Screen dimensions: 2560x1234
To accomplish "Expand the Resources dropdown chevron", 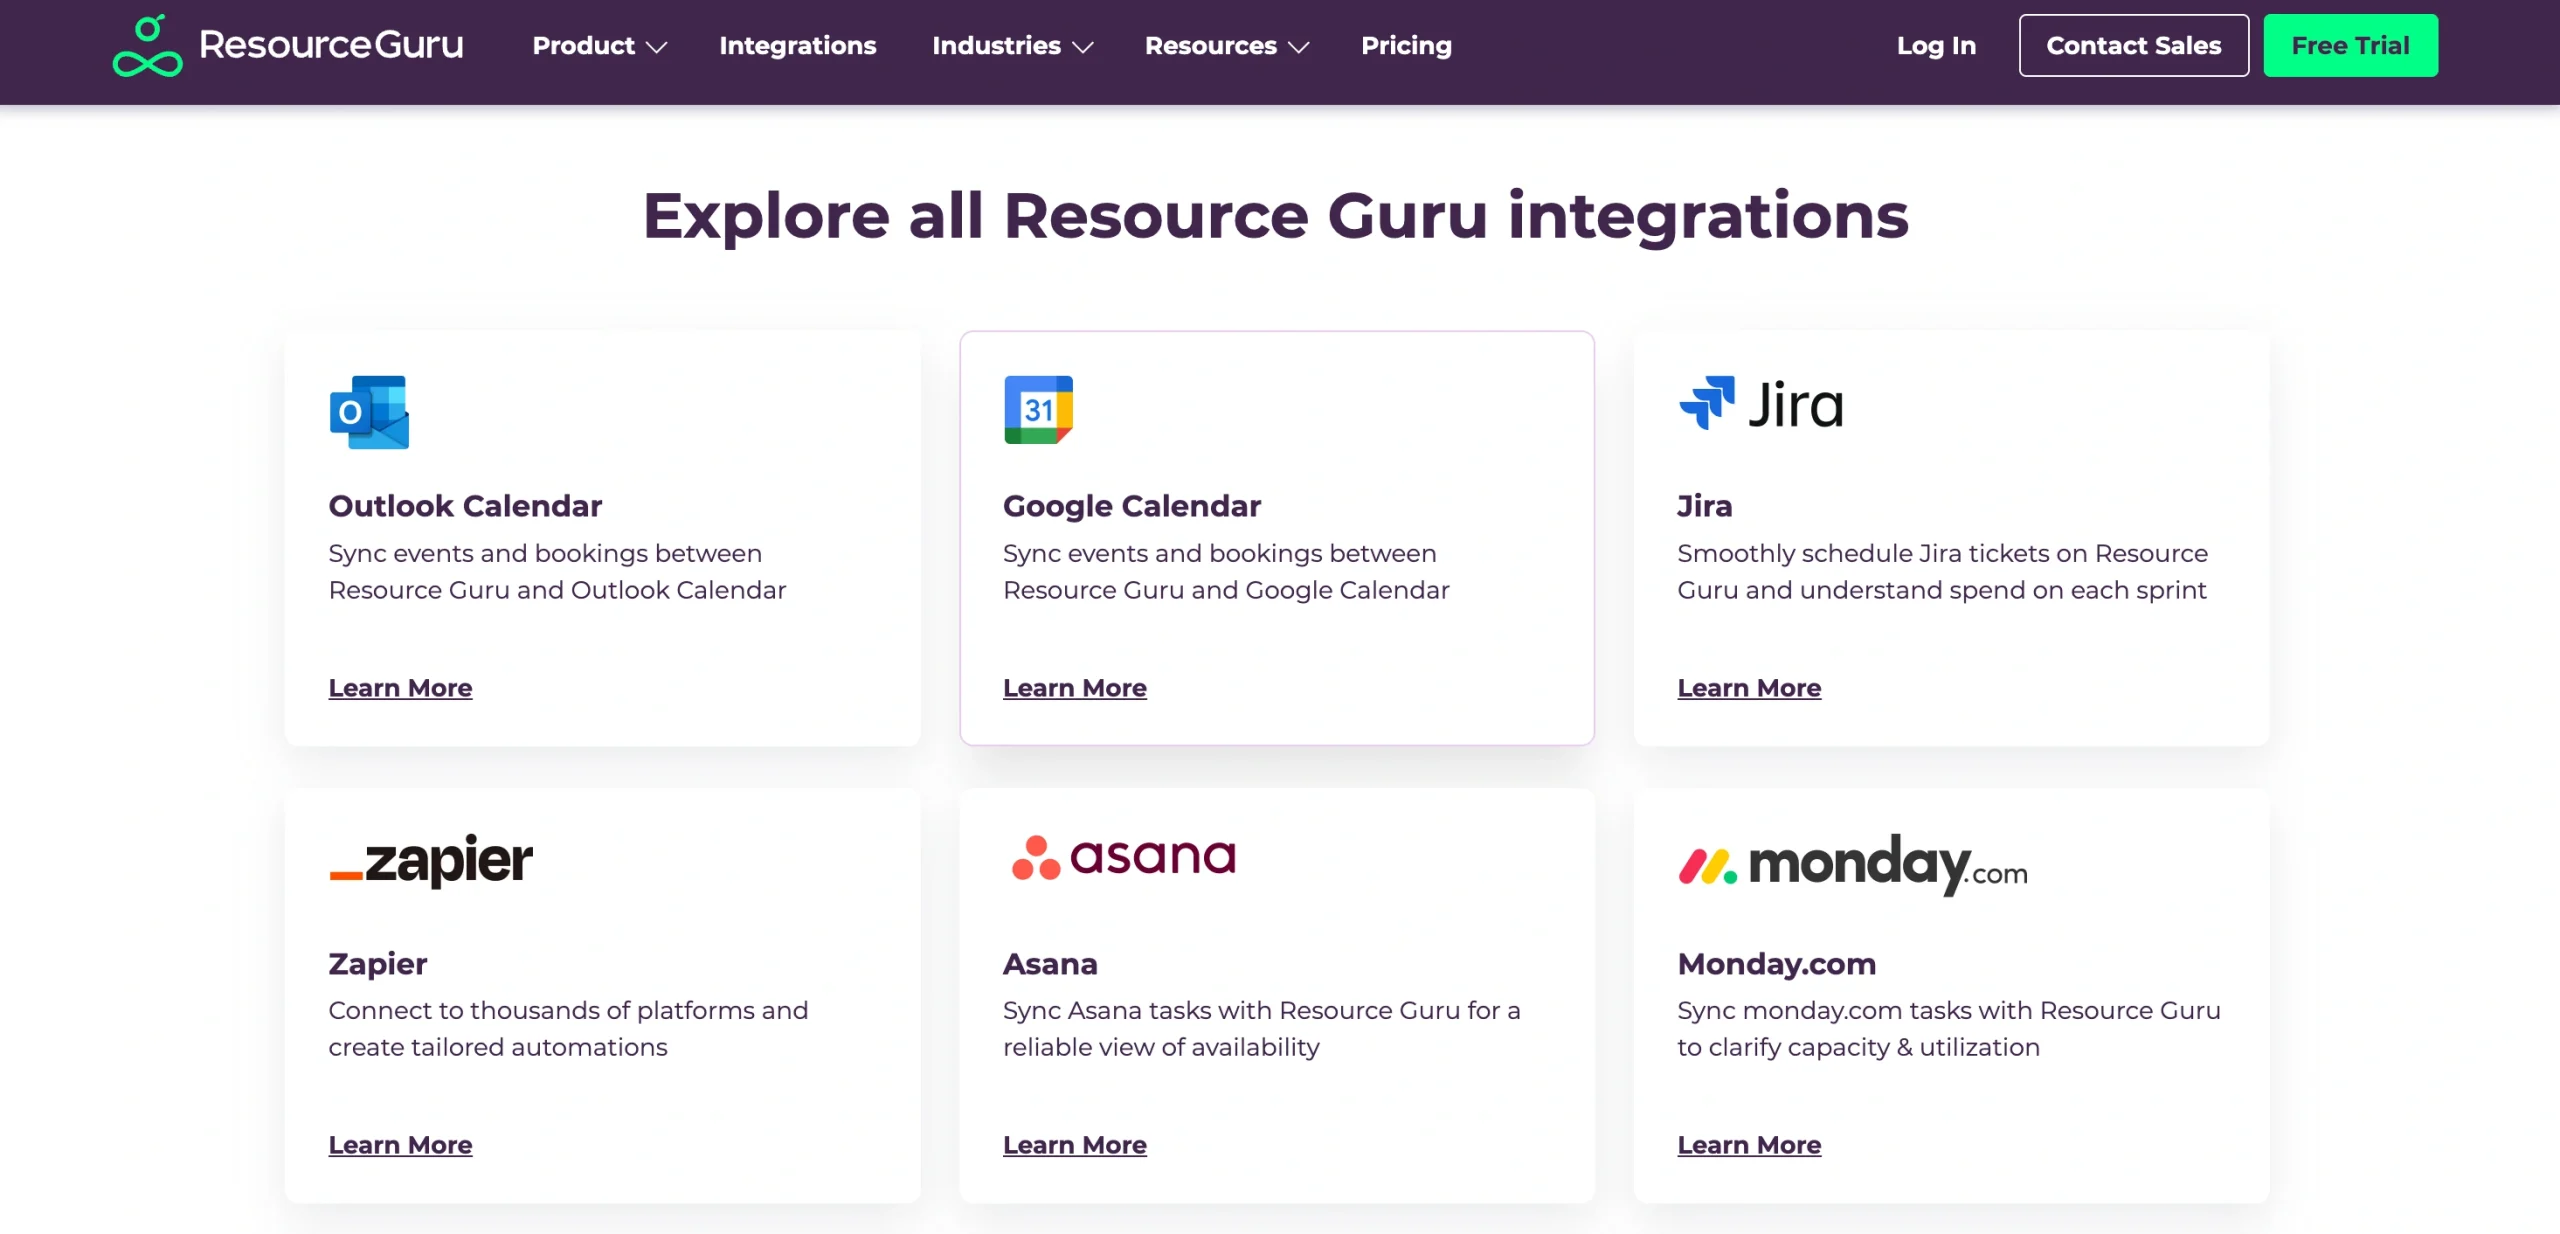I will pyautogui.click(x=1299, y=47).
